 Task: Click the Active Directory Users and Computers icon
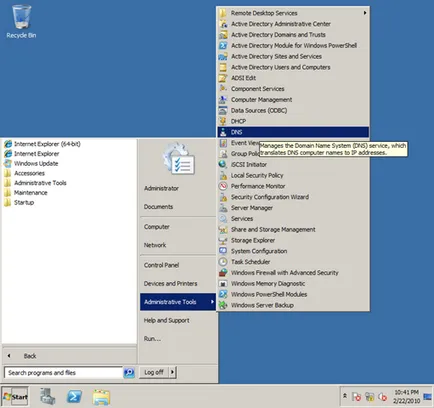(223, 67)
